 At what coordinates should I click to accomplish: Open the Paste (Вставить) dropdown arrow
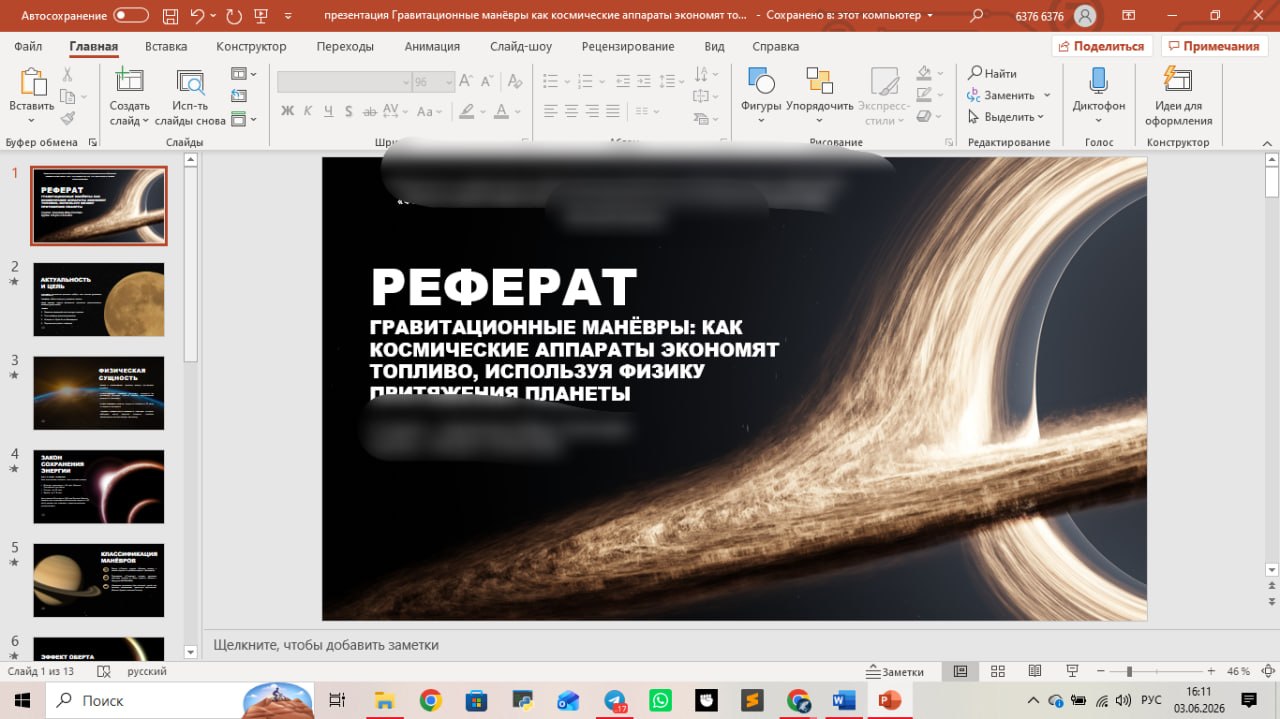(32, 120)
